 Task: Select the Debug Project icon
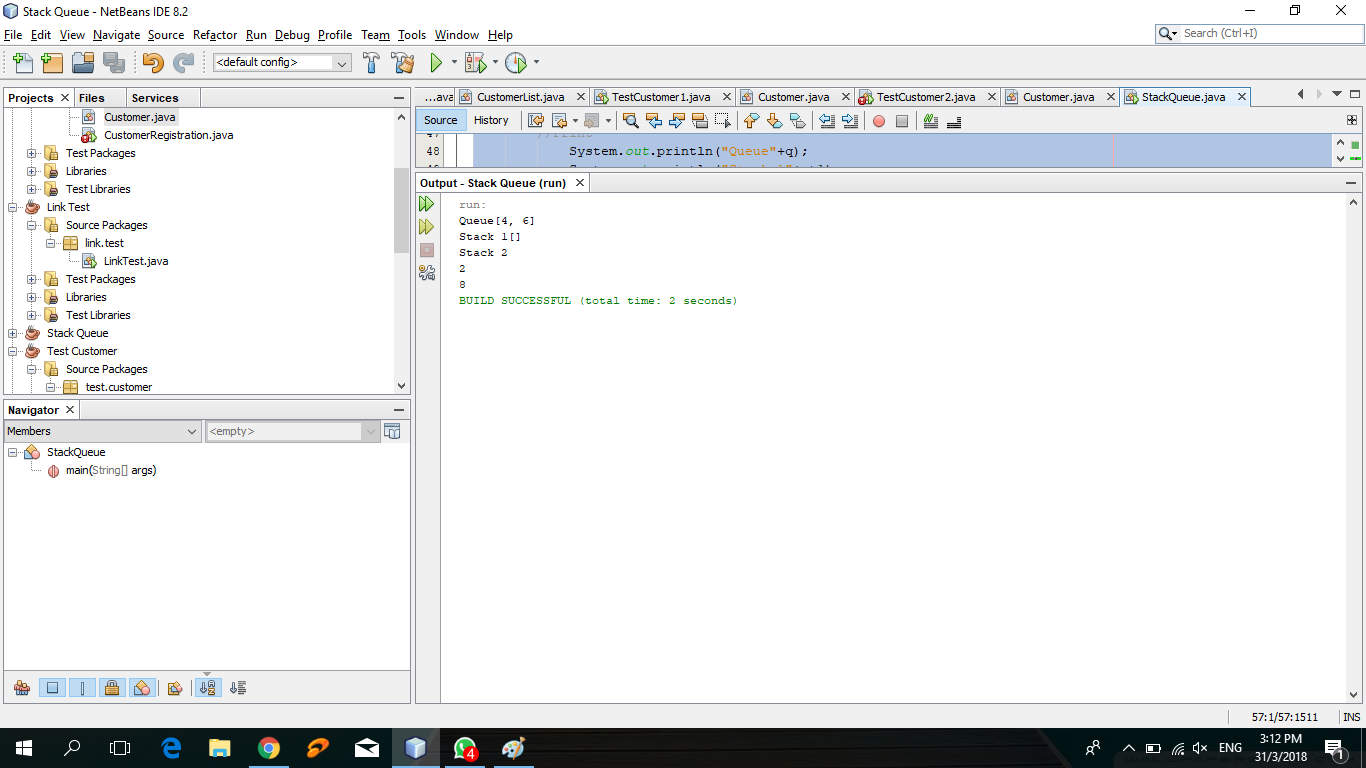[x=477, y=62]
